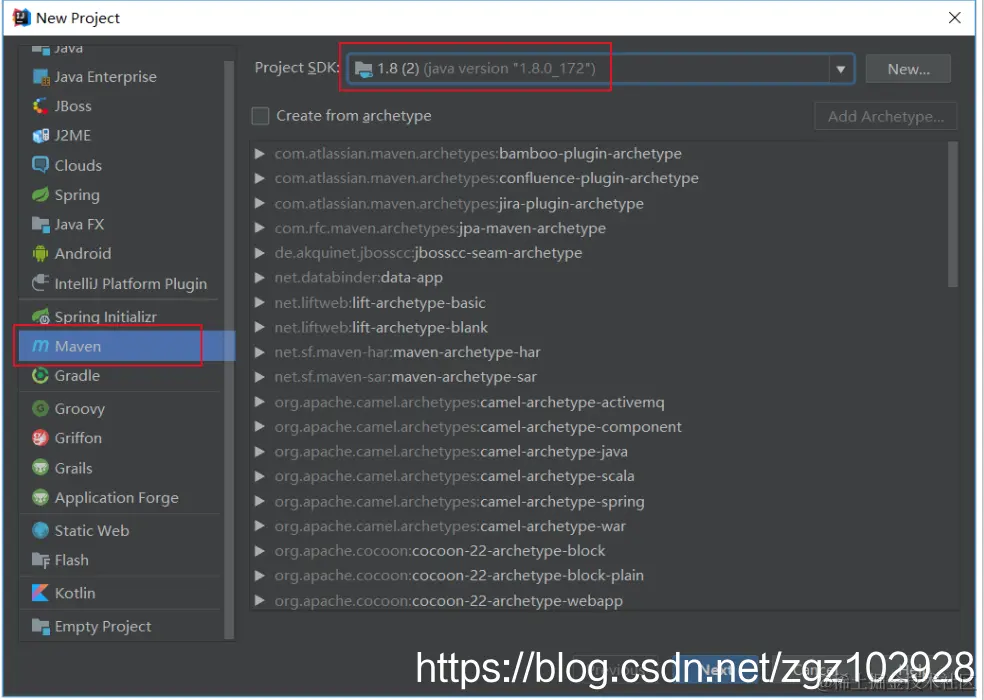Choose the Java FX folder icon
The image size is (984, 700).
point(41,224)
